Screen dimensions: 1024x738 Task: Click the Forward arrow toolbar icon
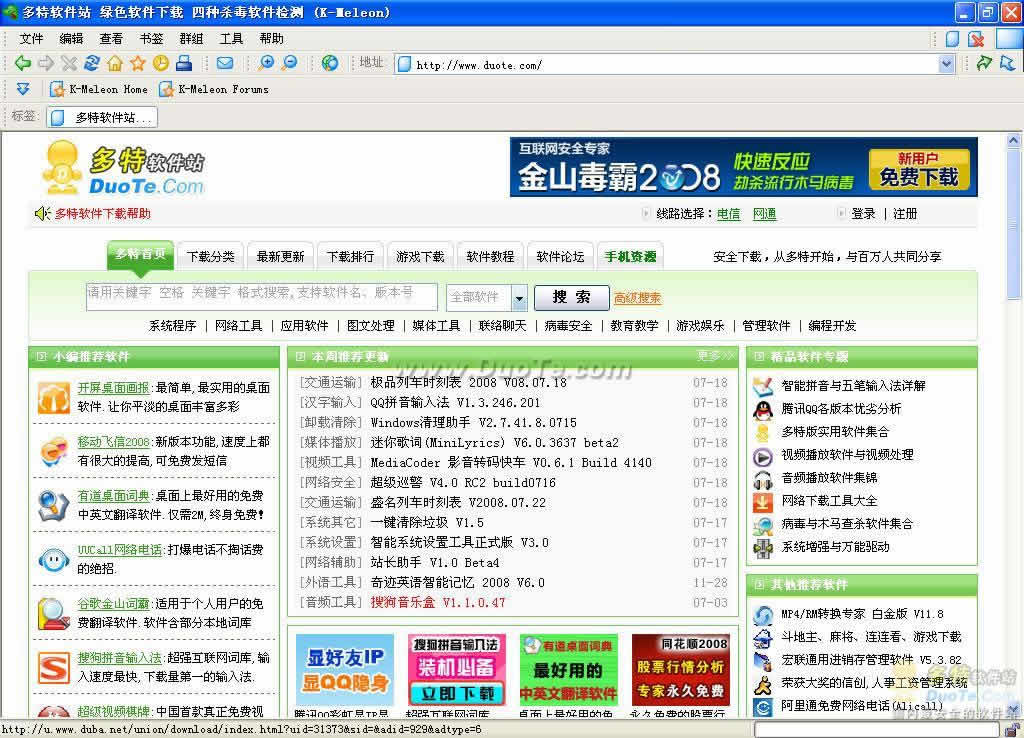pyautogui.click(x=46, y=63)
